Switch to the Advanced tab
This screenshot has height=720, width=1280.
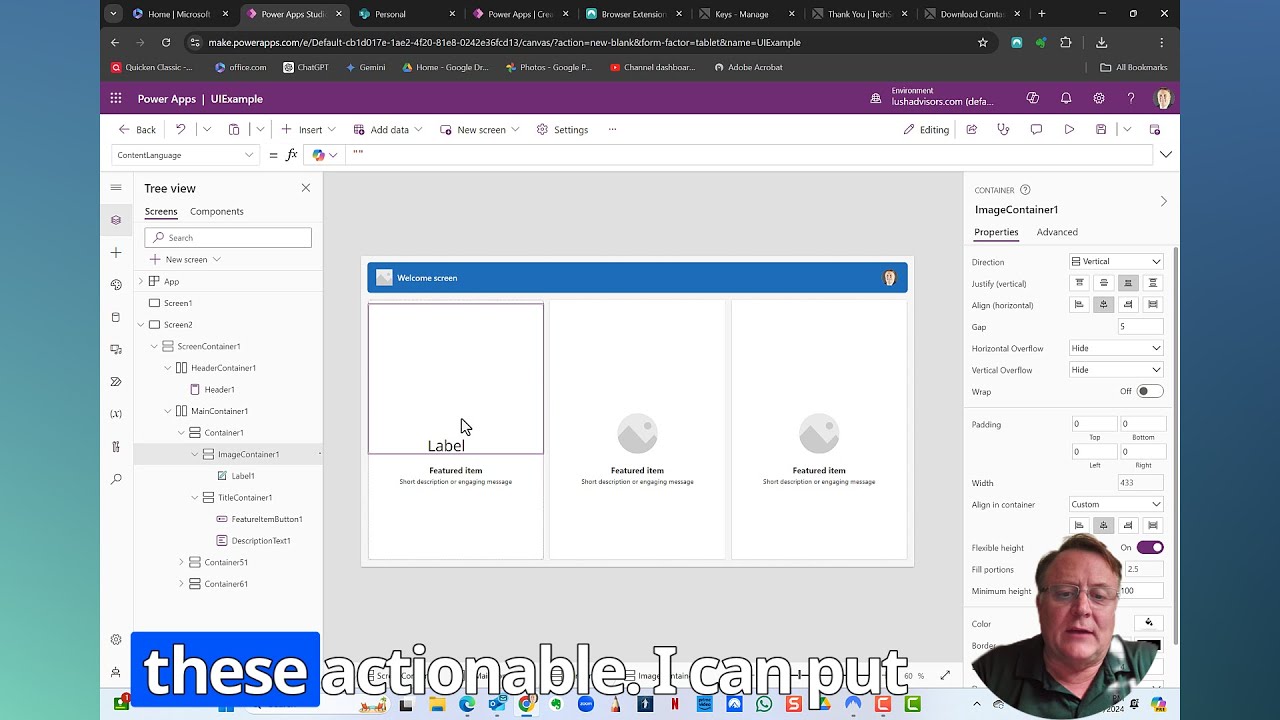(1057, 232)
